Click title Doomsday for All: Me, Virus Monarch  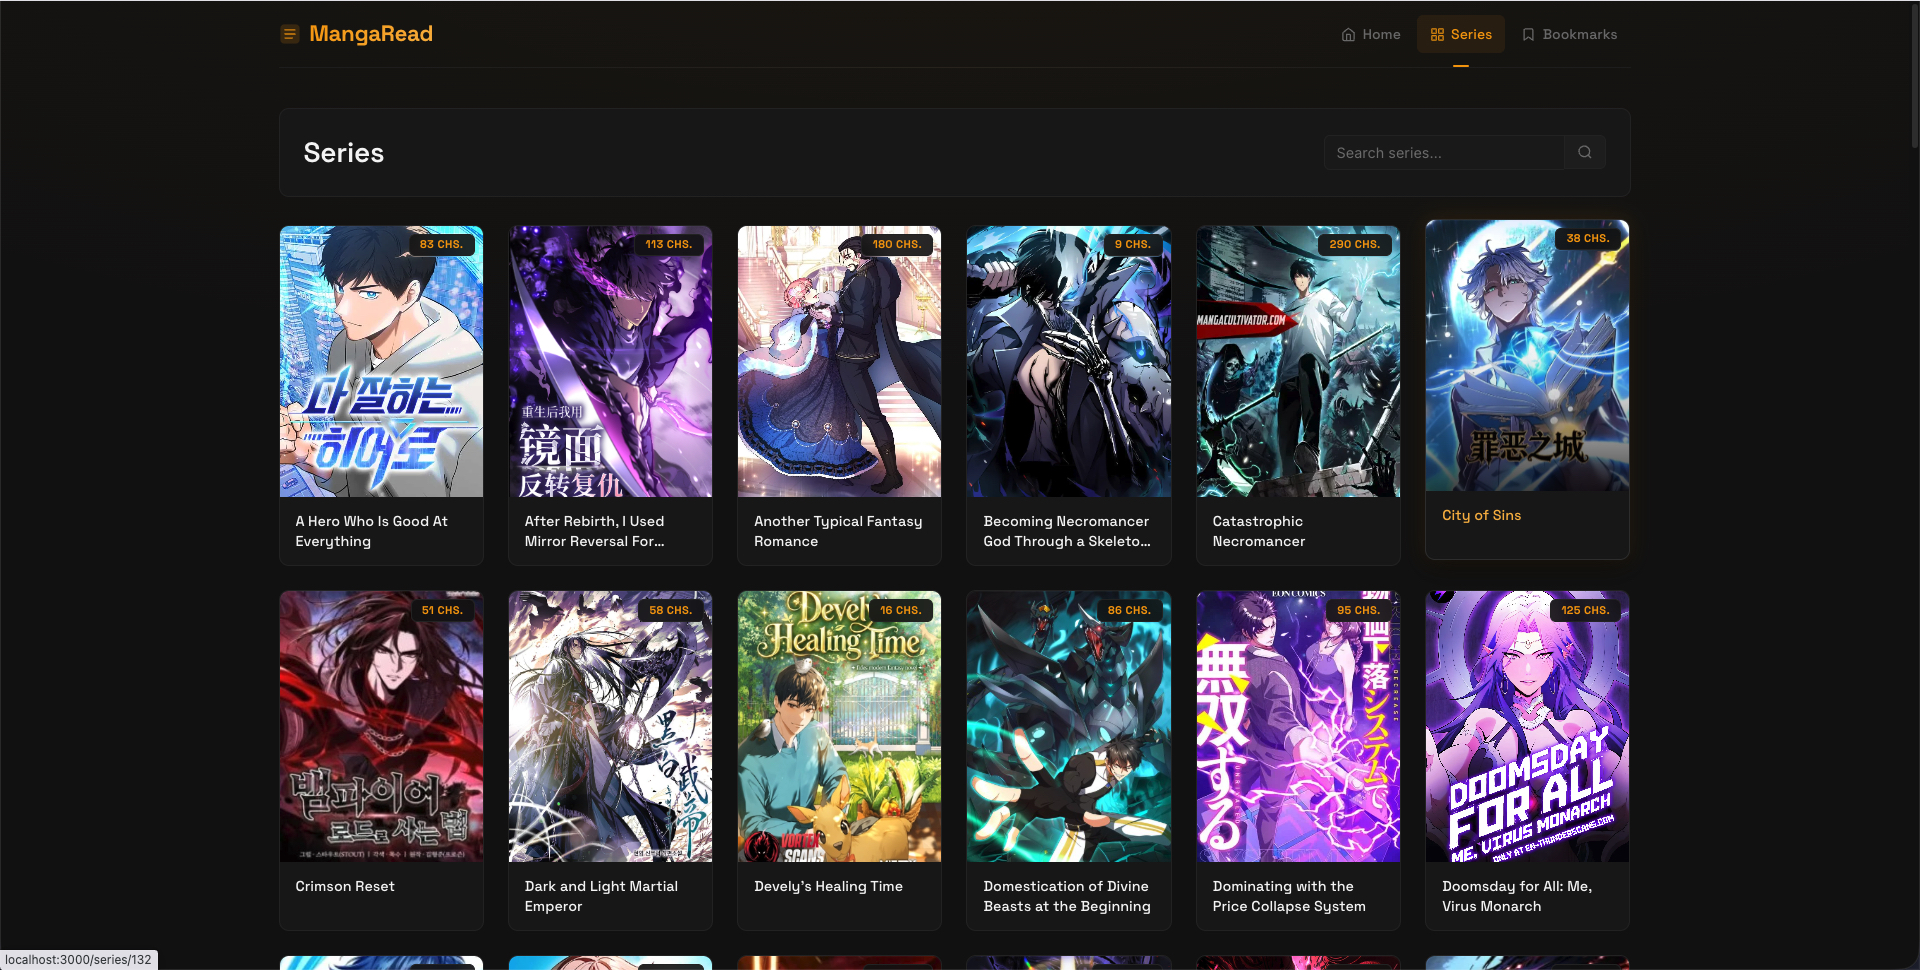click(x=1517, y=896)
